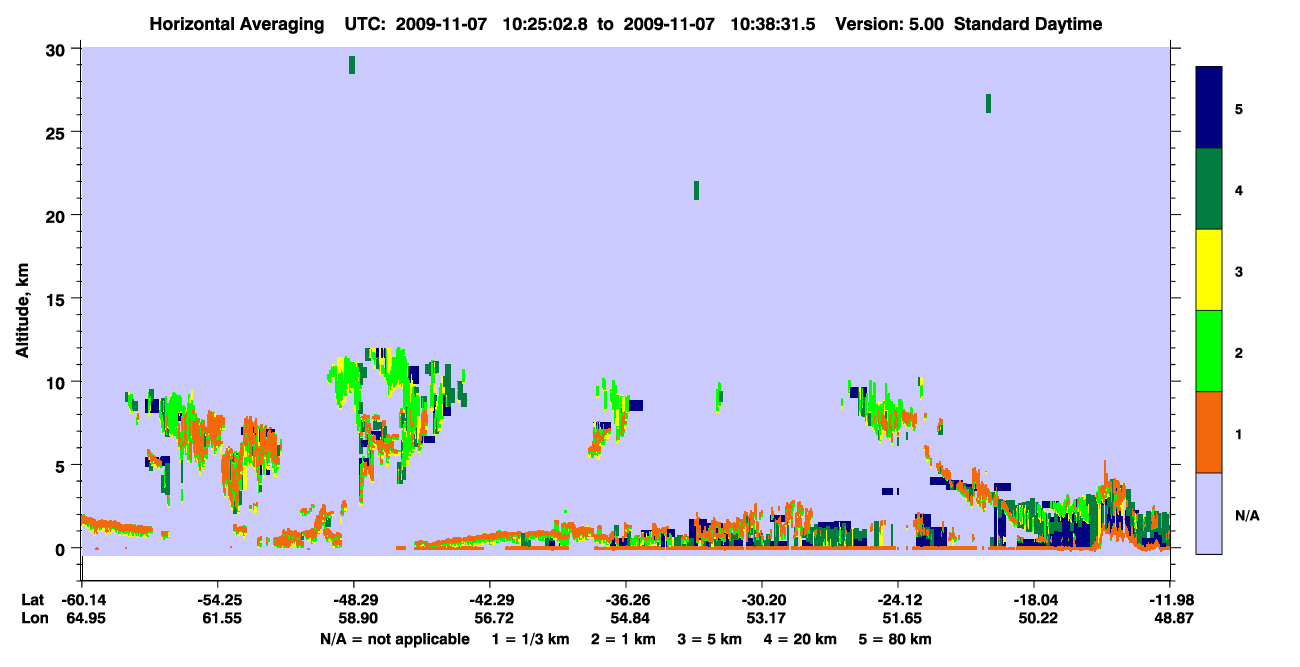Click the yellow colorbar segment labeled 3
This screenshot has height=667, width=1300.
1209,270
